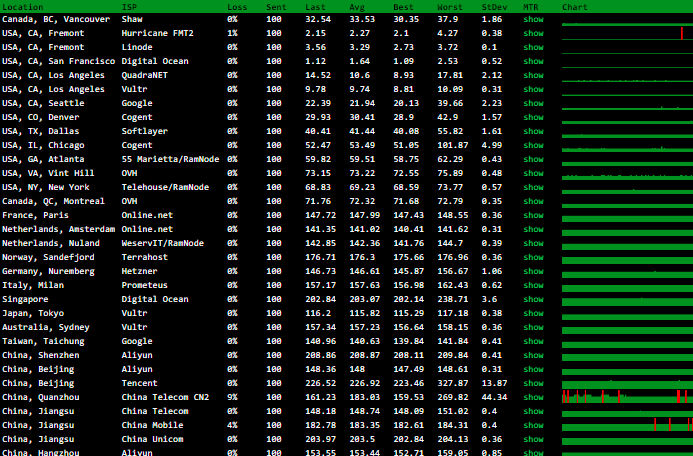Click the 'China Telecom CN2' ISP text
Screen dimensions: 693x456
coord(165,397)
